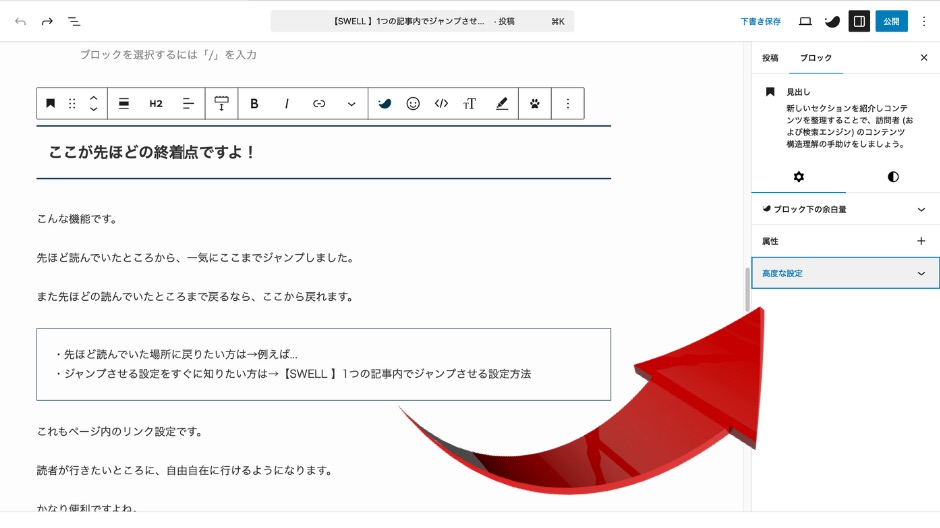
Task: Click the paw icon in toolbar
Action: [x=535, y=104]
